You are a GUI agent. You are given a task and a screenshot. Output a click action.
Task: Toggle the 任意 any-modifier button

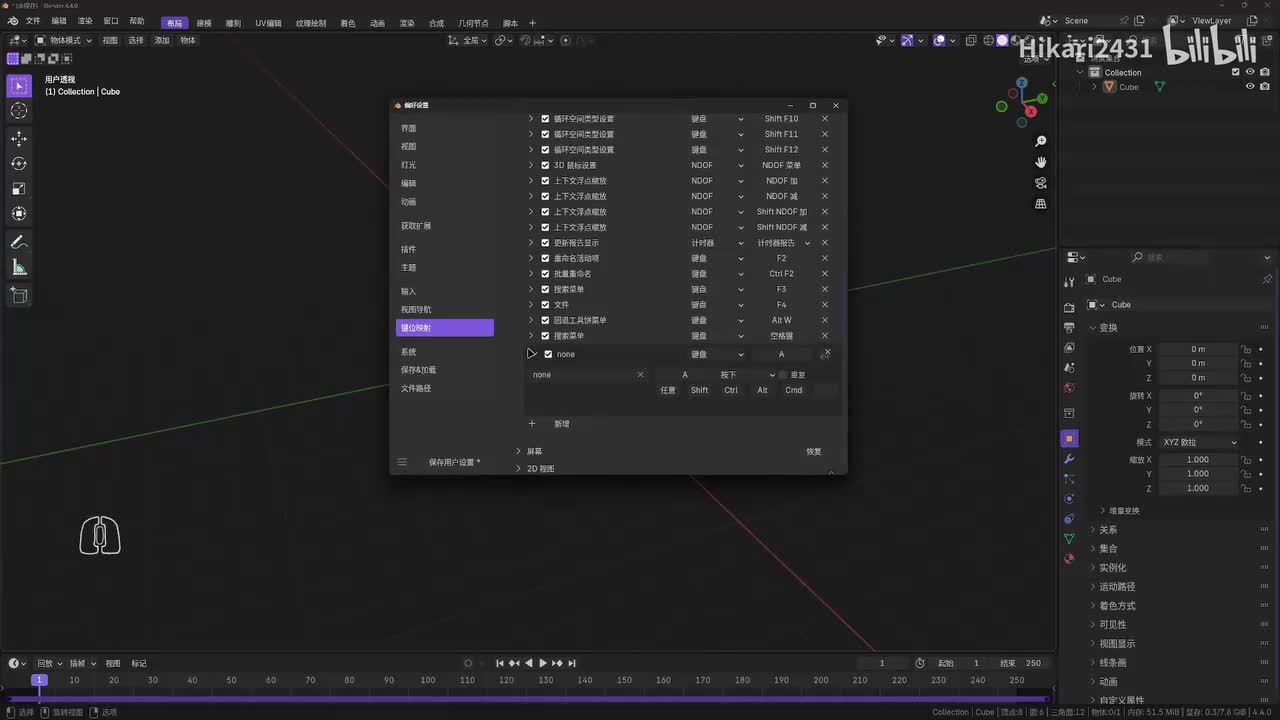668,390
